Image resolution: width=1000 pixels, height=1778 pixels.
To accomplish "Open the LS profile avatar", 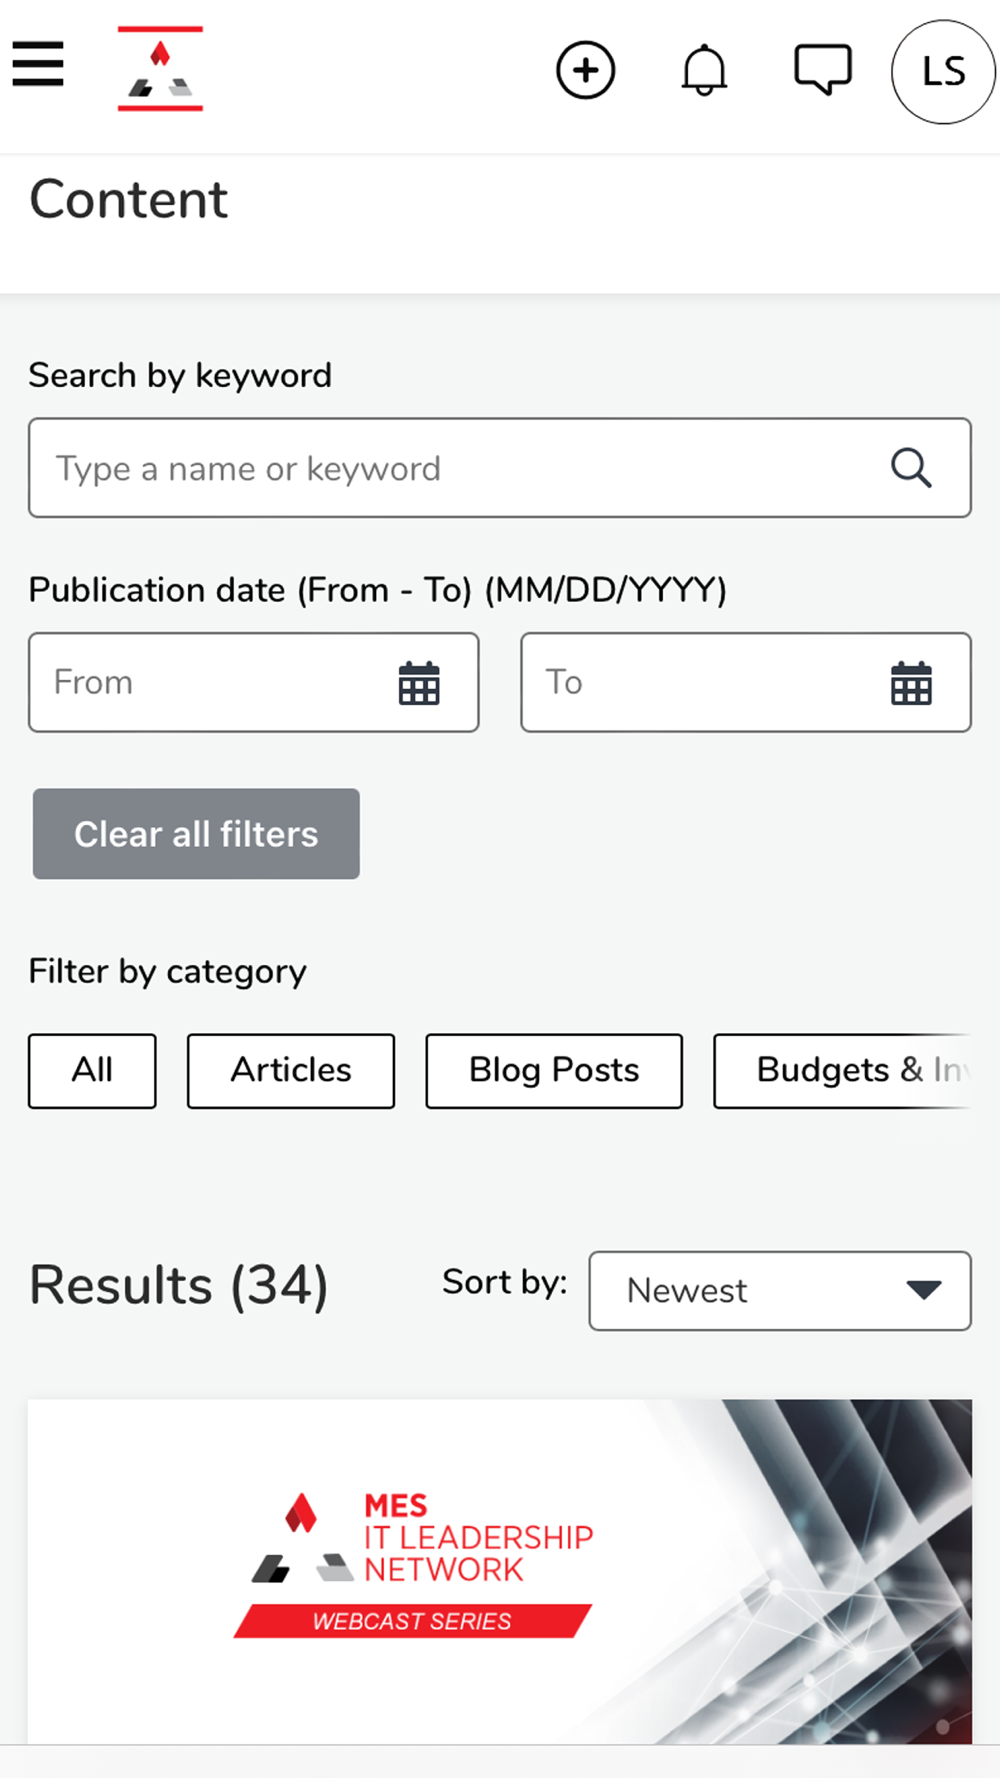I will (942, 72).
